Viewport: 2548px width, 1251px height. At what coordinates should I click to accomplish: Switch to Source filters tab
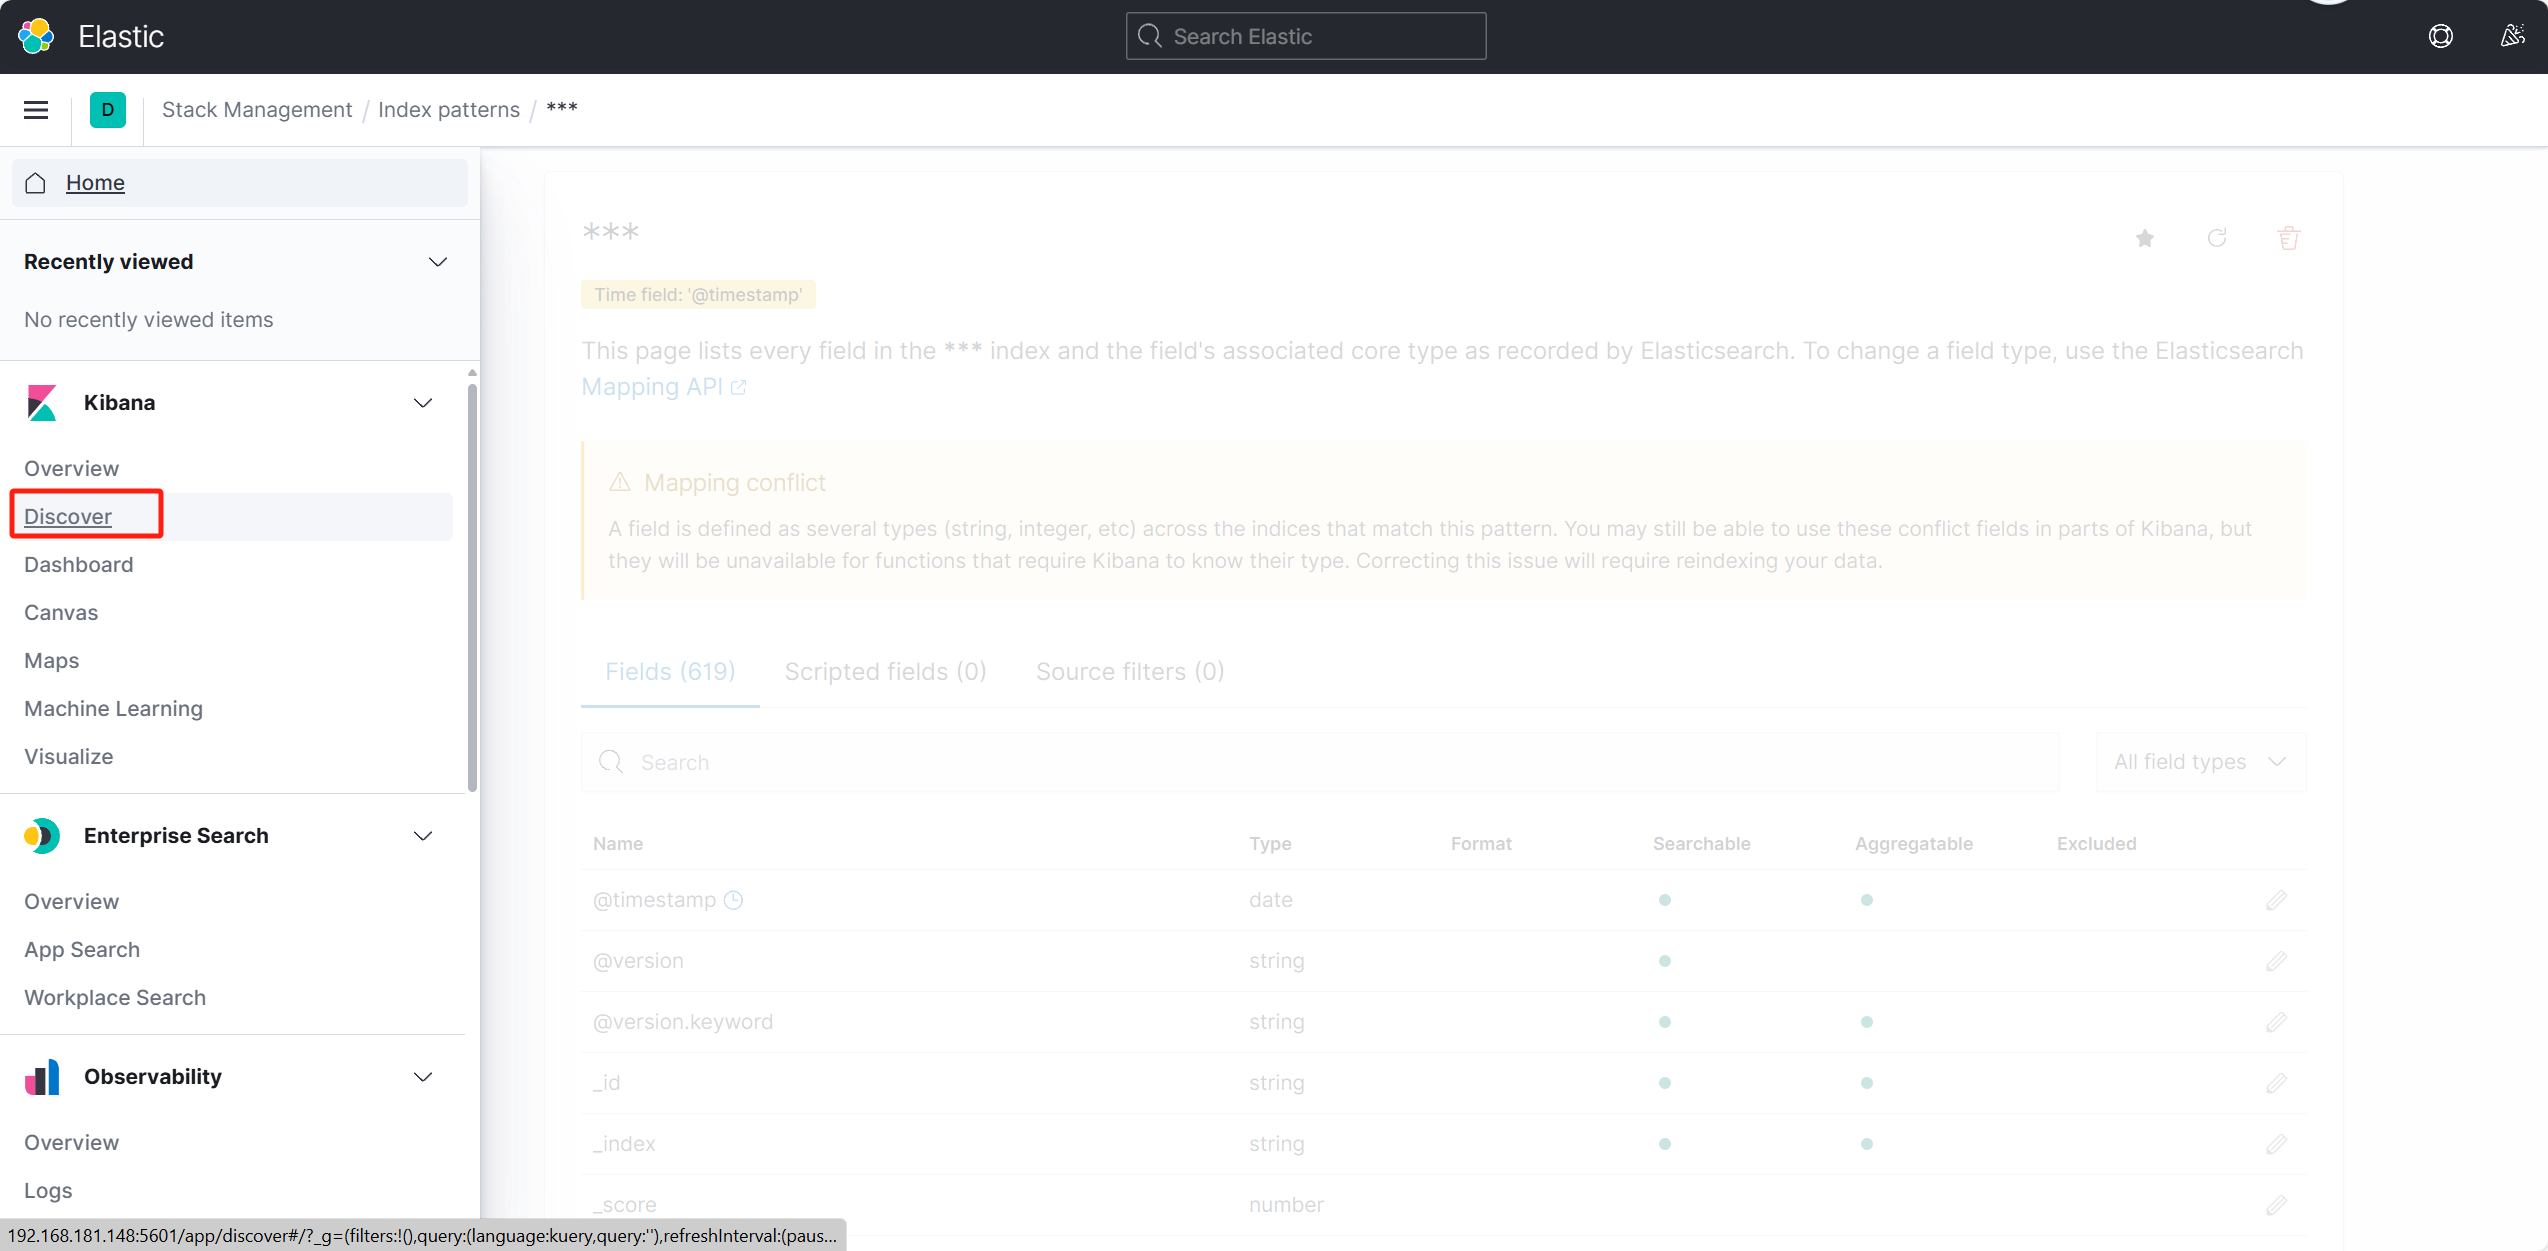(x=1129, y=672)
